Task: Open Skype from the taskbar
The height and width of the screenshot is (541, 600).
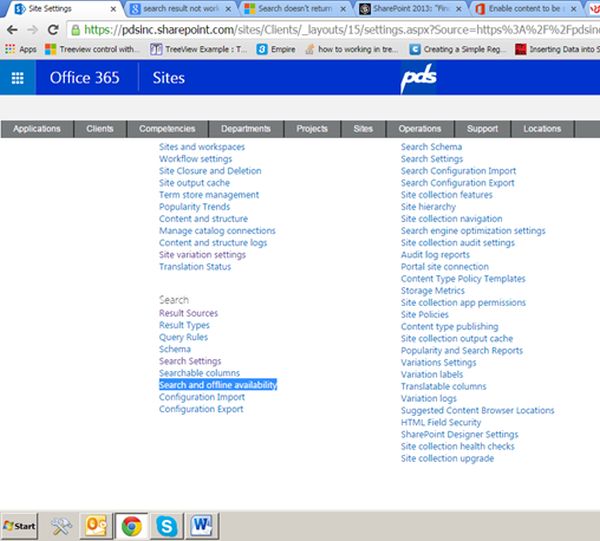Action: 166,526
